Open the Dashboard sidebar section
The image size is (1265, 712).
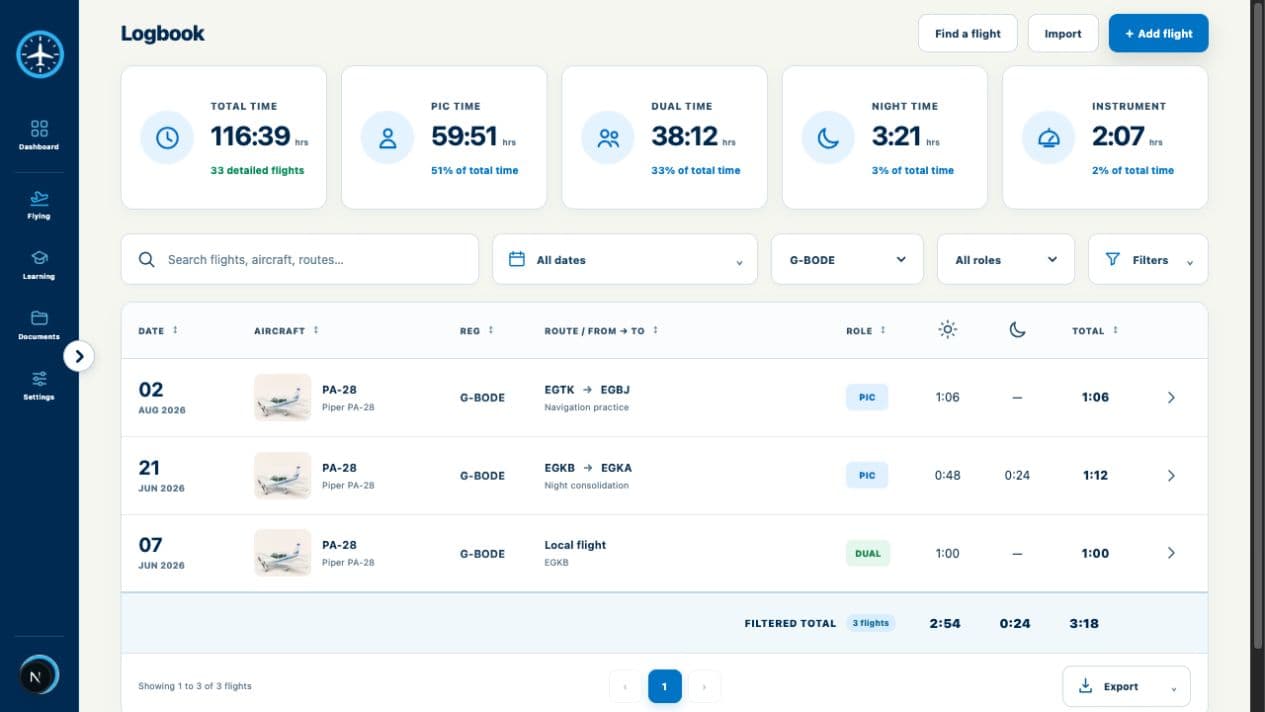coord(39,135)
